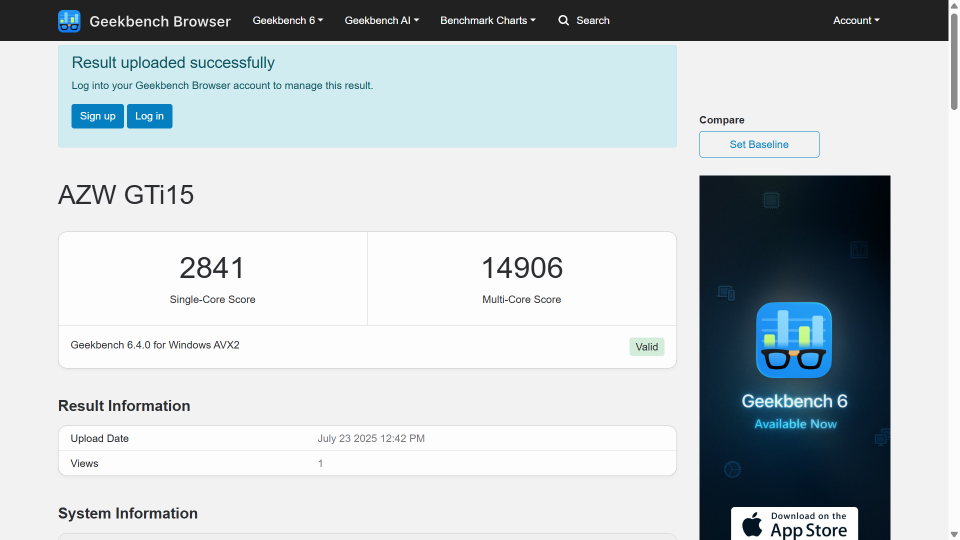Click the page vertical scrollbar thumb
Screen dimensions: 960x540
tap(954, 61)
